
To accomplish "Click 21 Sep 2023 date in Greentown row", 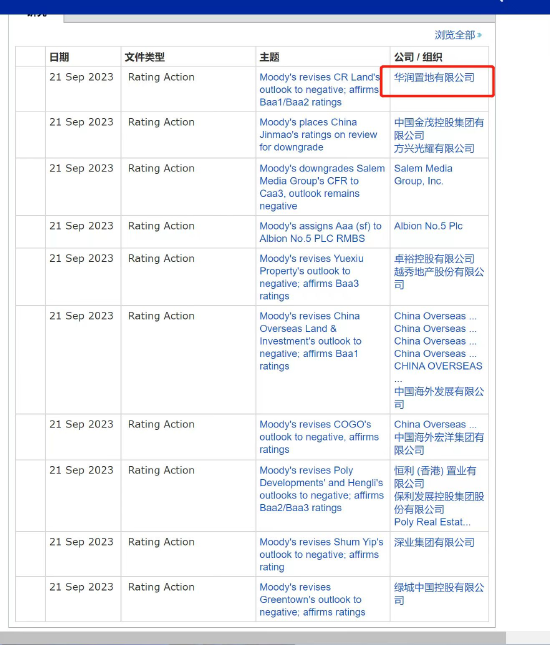I will pyautogui.click(x=81, y=587).
